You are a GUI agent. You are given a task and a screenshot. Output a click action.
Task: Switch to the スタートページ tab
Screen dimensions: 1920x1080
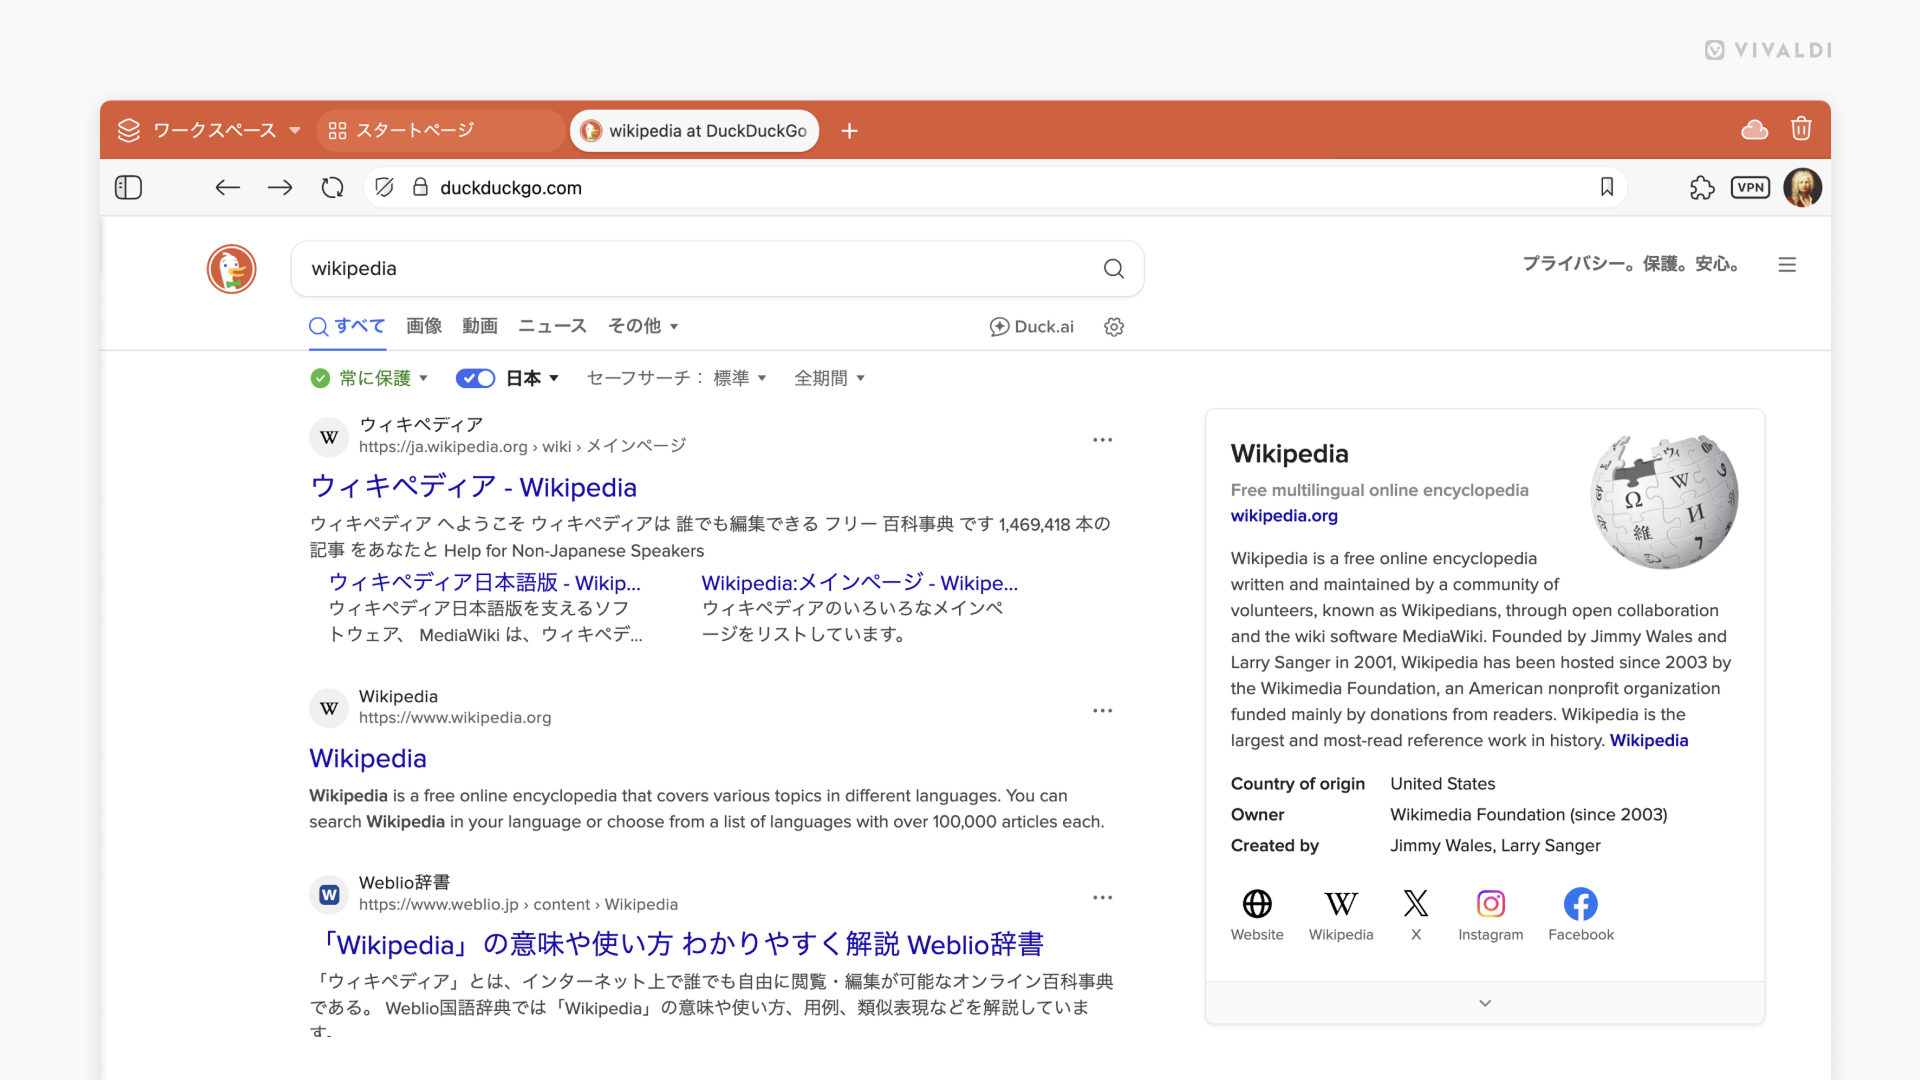(x=440, y=131)
